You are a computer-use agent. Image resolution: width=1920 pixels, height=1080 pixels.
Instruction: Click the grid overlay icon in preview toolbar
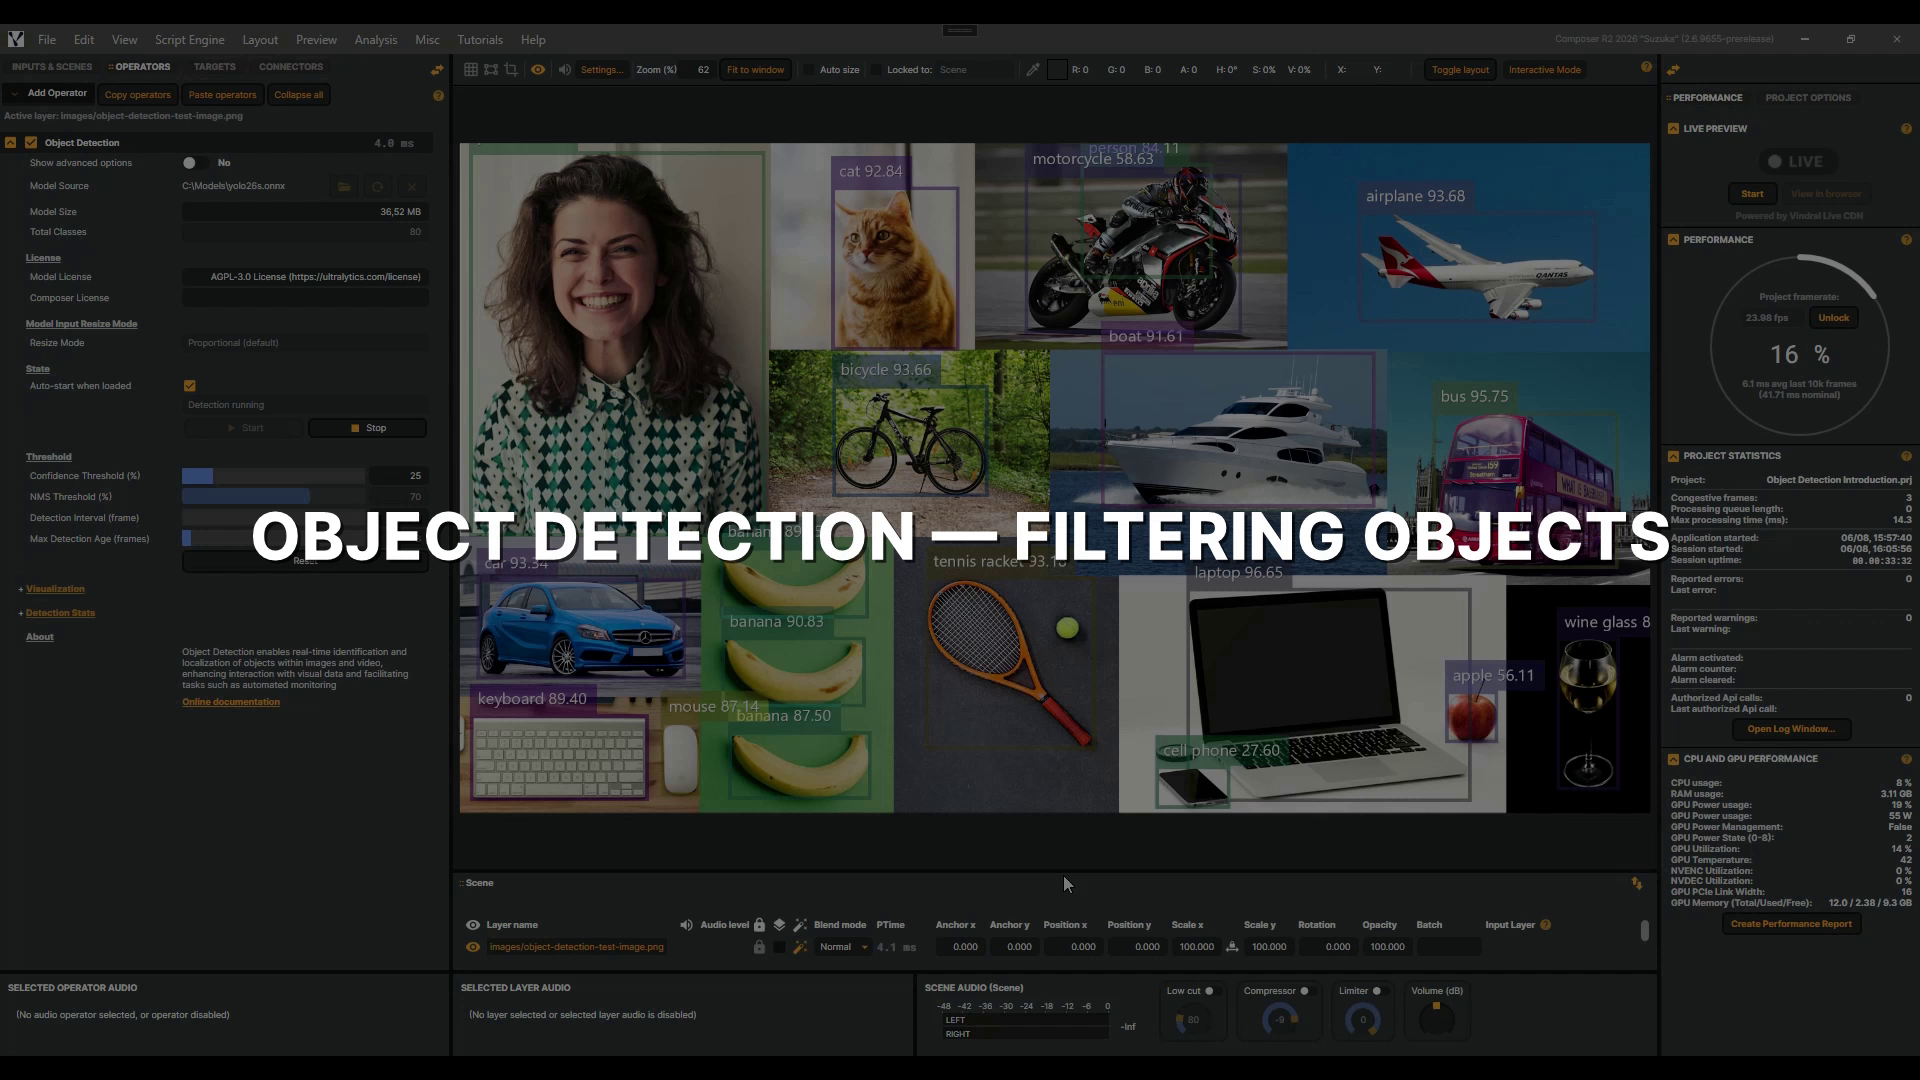[x=471, y=70]
